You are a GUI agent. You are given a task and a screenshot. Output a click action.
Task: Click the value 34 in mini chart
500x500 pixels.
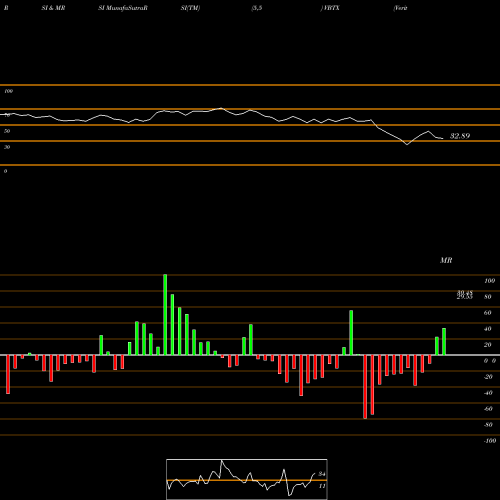point(322,474)
